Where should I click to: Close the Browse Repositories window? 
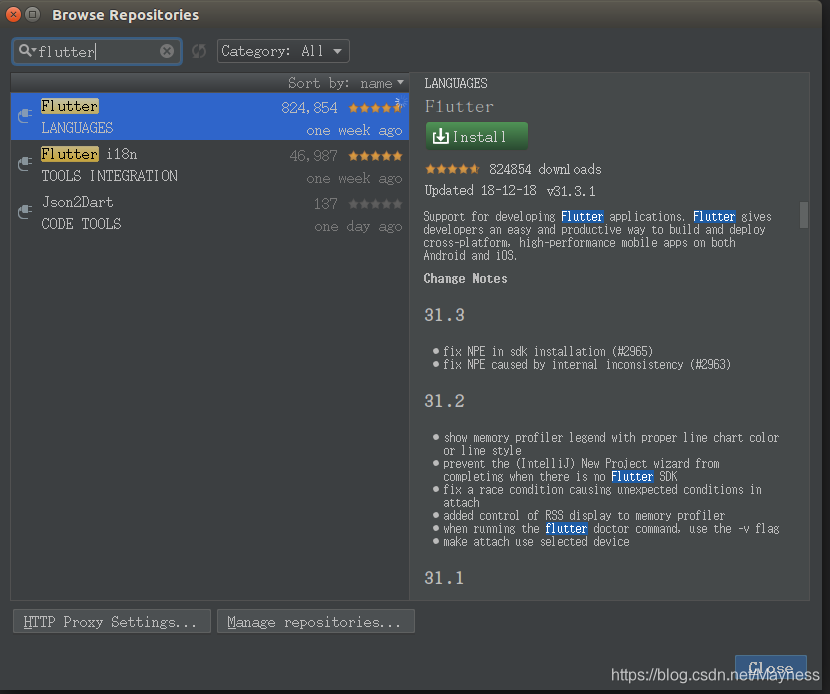point(13,14)
